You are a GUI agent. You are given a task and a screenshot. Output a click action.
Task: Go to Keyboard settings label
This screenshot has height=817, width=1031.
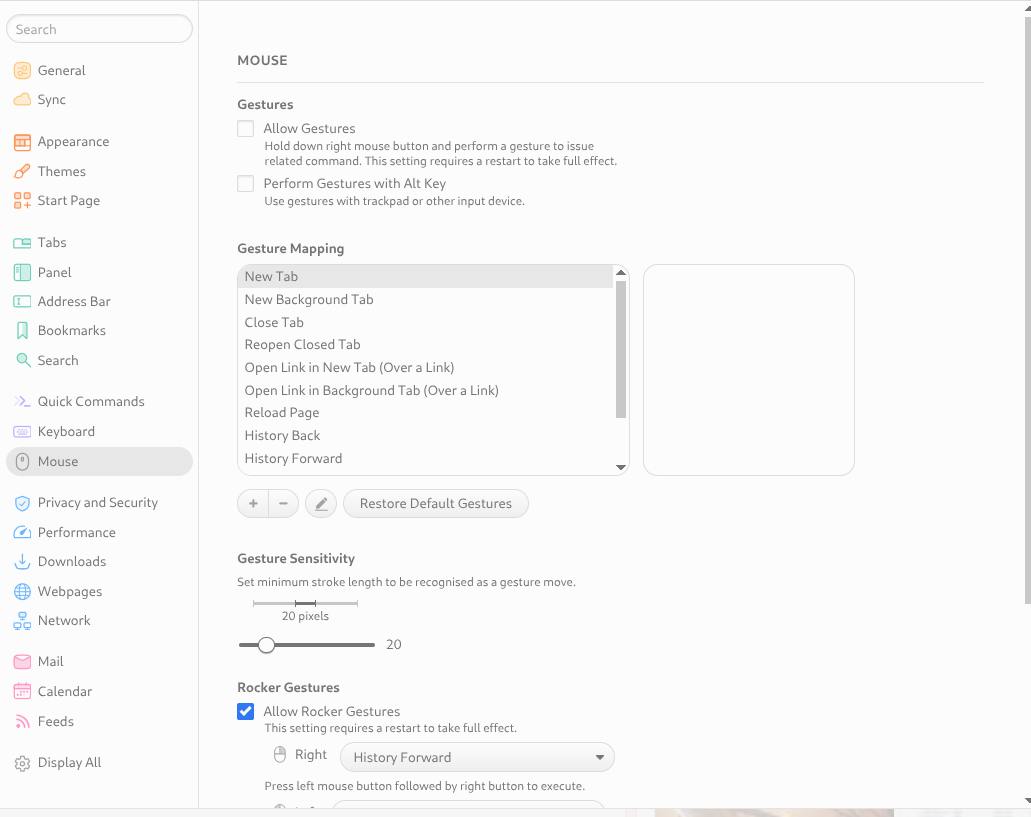66,432
